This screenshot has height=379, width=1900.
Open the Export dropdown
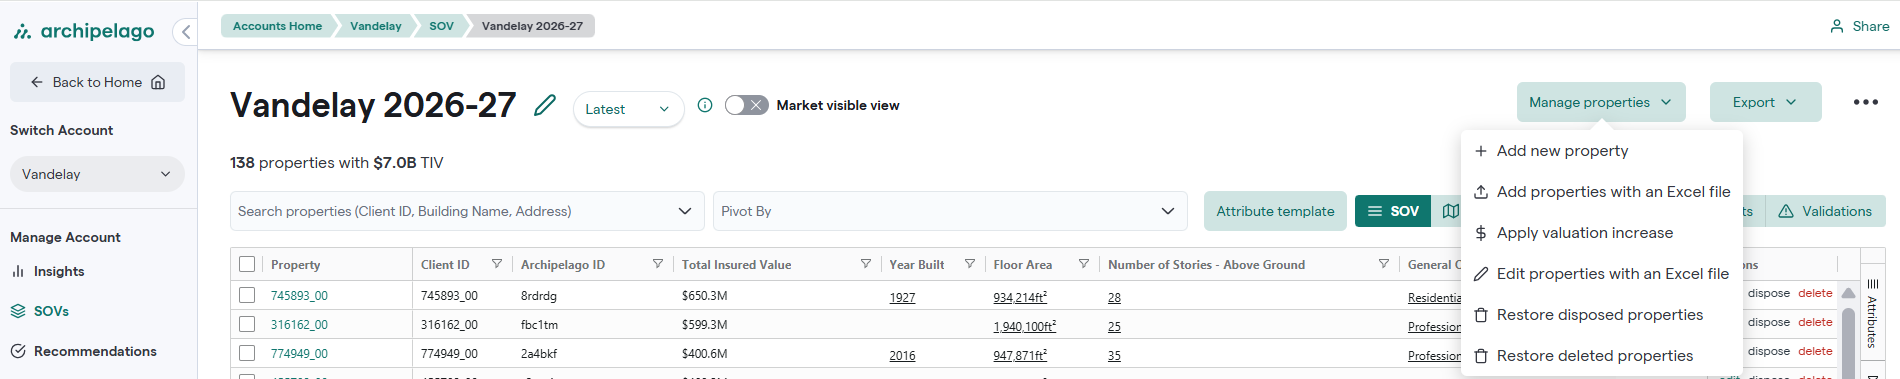click(x=1765, y=102)
